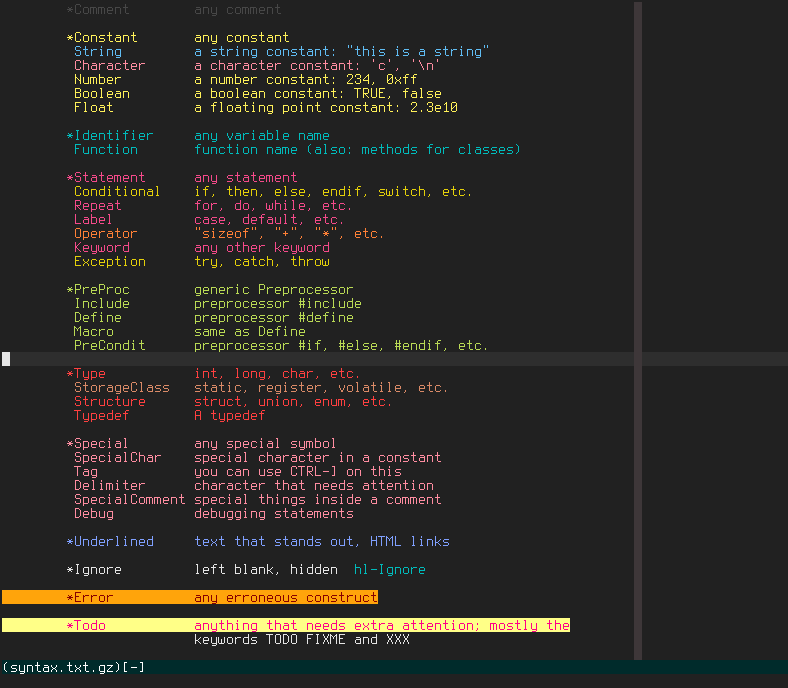Click the 'A typedef' description

(230, 416)
